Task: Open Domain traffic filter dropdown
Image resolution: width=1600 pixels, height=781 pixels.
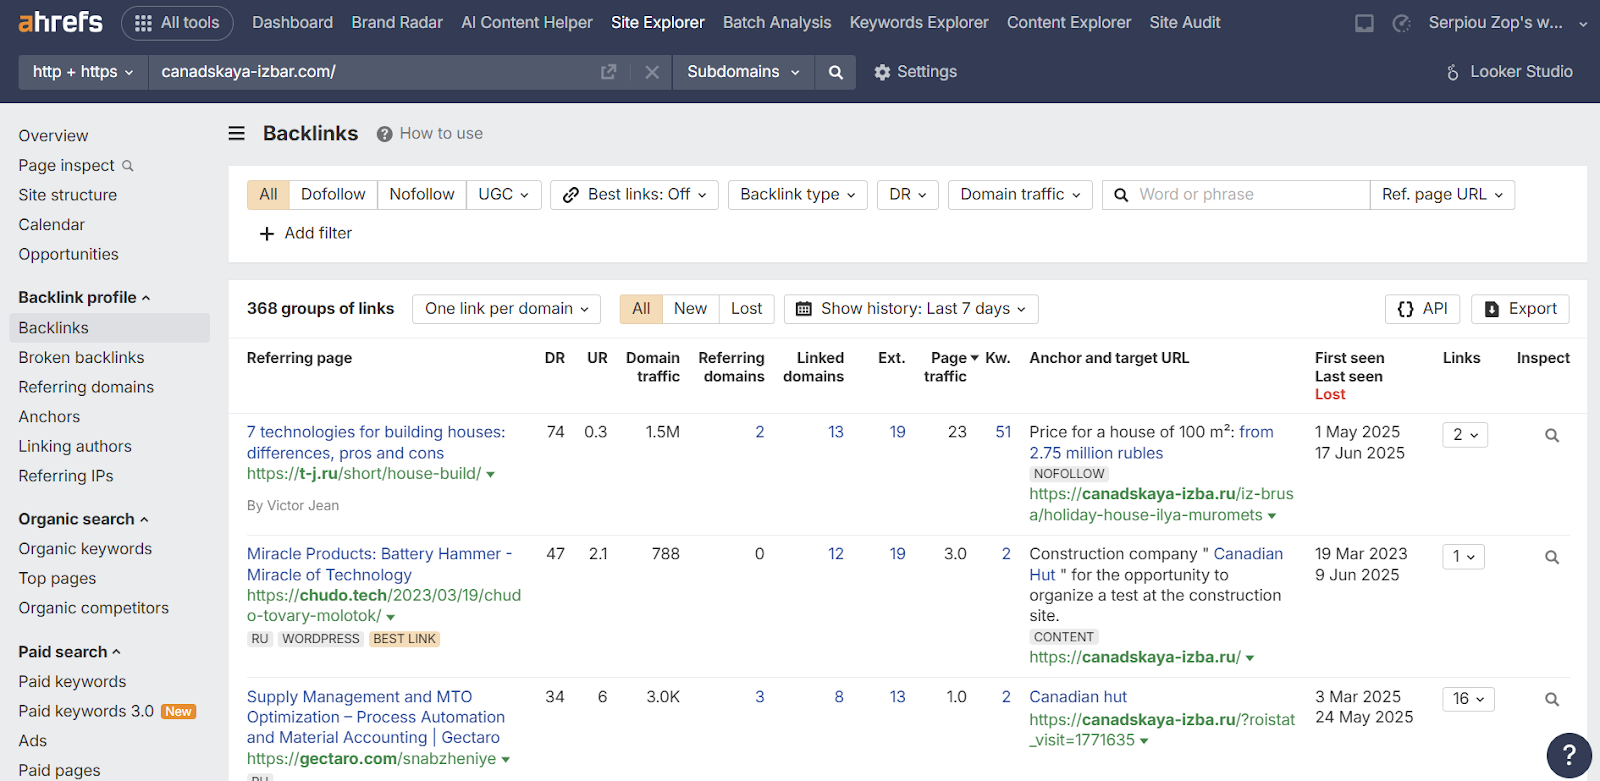Action: click(1020, 195)
